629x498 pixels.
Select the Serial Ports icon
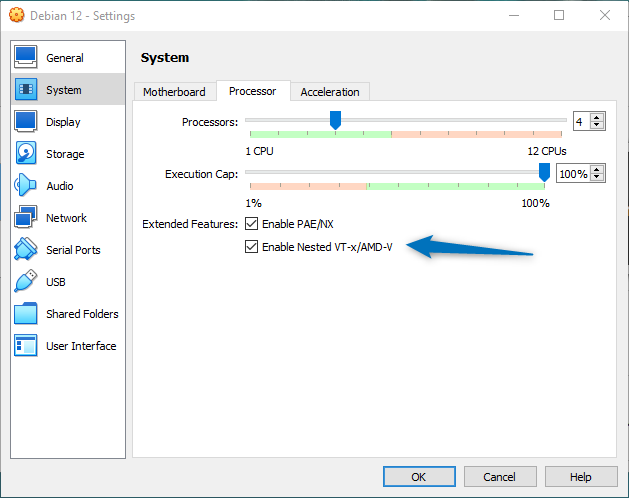pyautogui.click(x=26, y=250)
